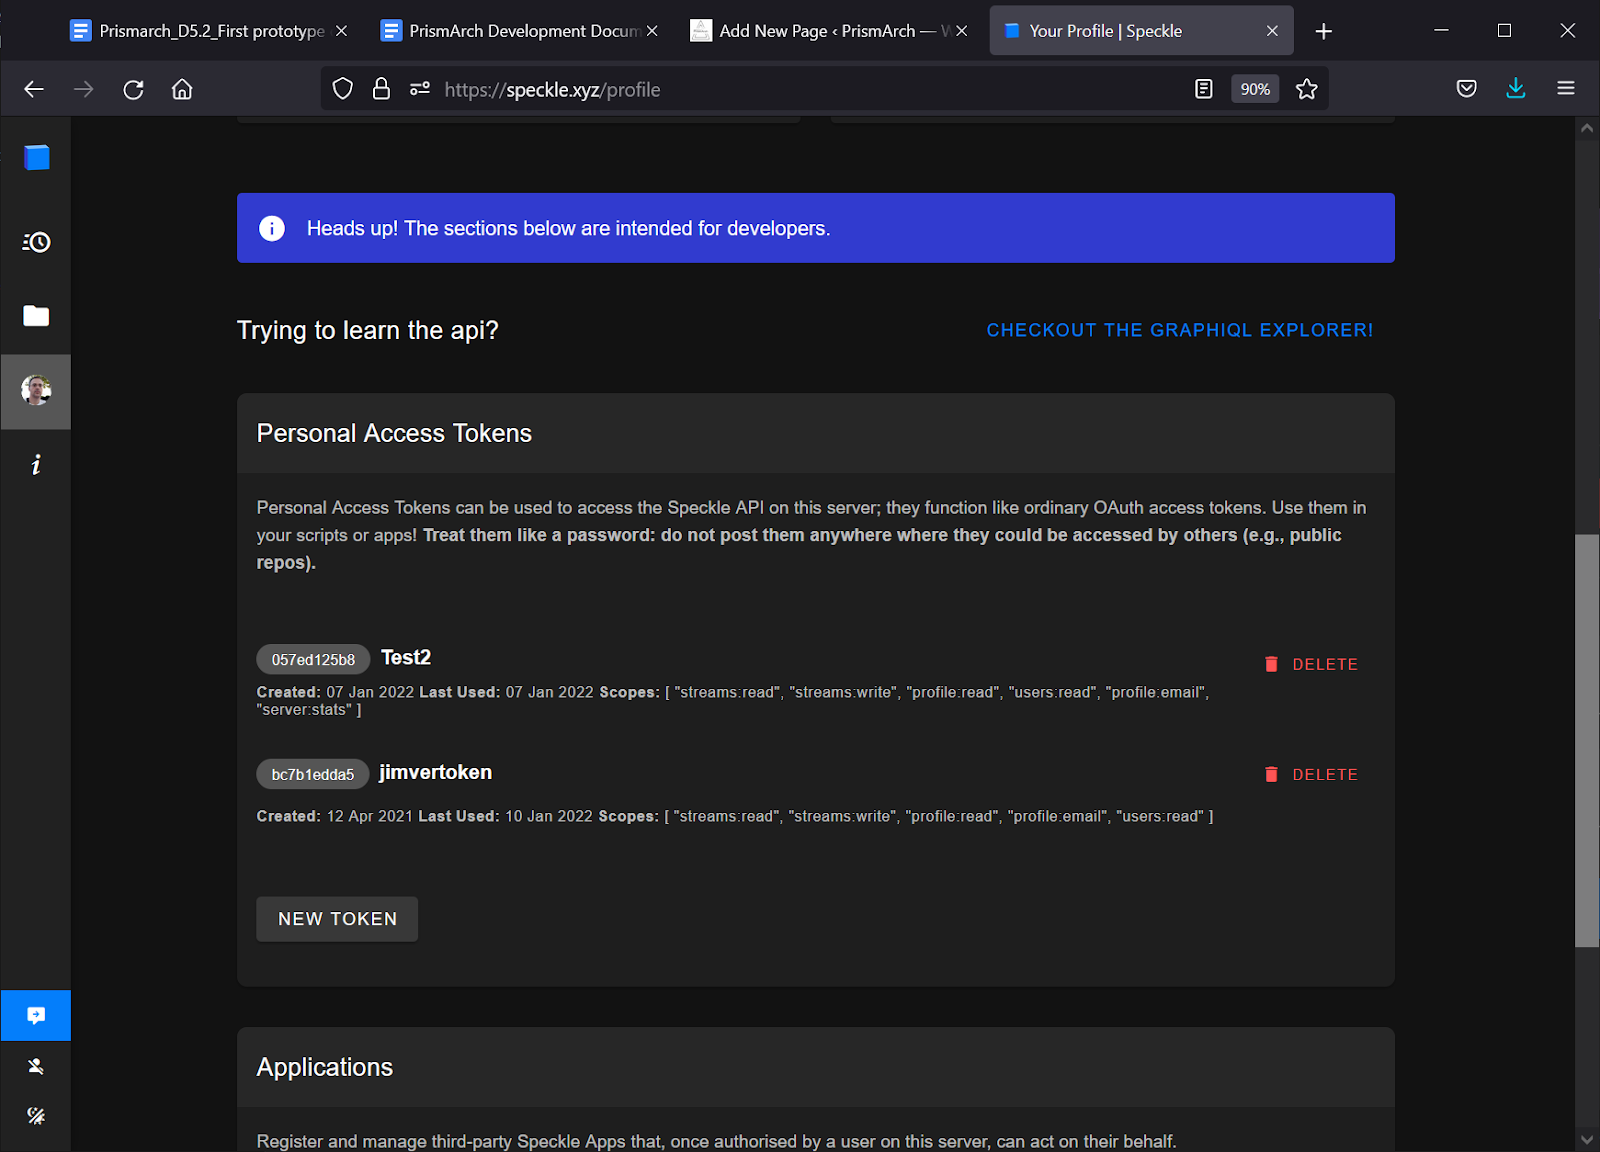Bookmark this page with the star icon
Image resolution: width=1600 pixels, height=1152 pixels.
[1306, 89]
